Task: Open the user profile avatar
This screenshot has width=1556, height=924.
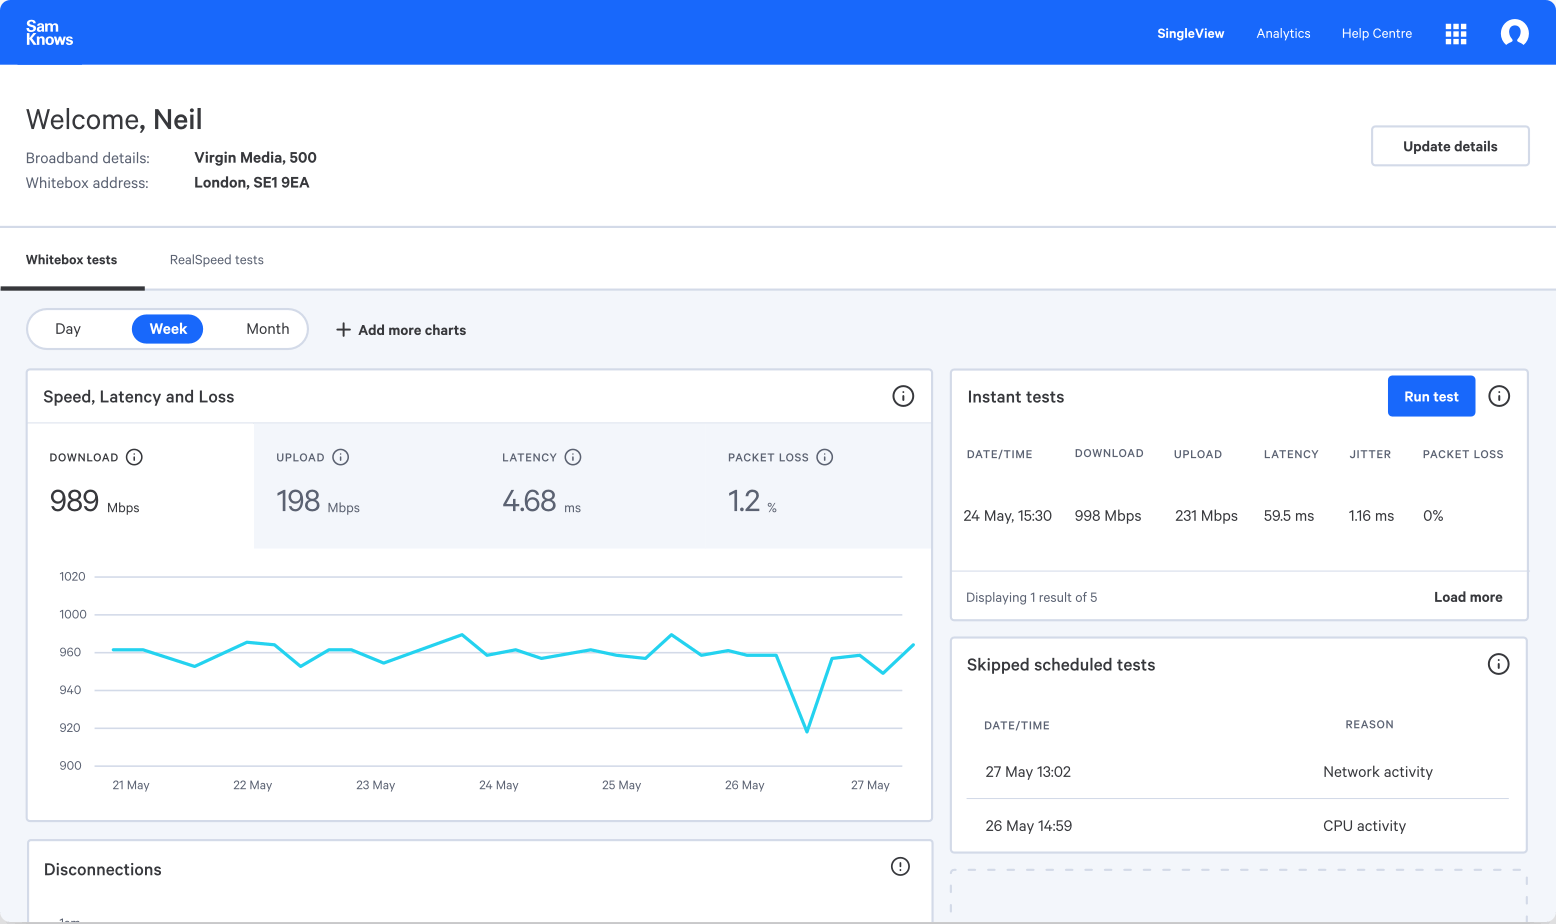Action: pyautogui.click(x=1514, y=33)
